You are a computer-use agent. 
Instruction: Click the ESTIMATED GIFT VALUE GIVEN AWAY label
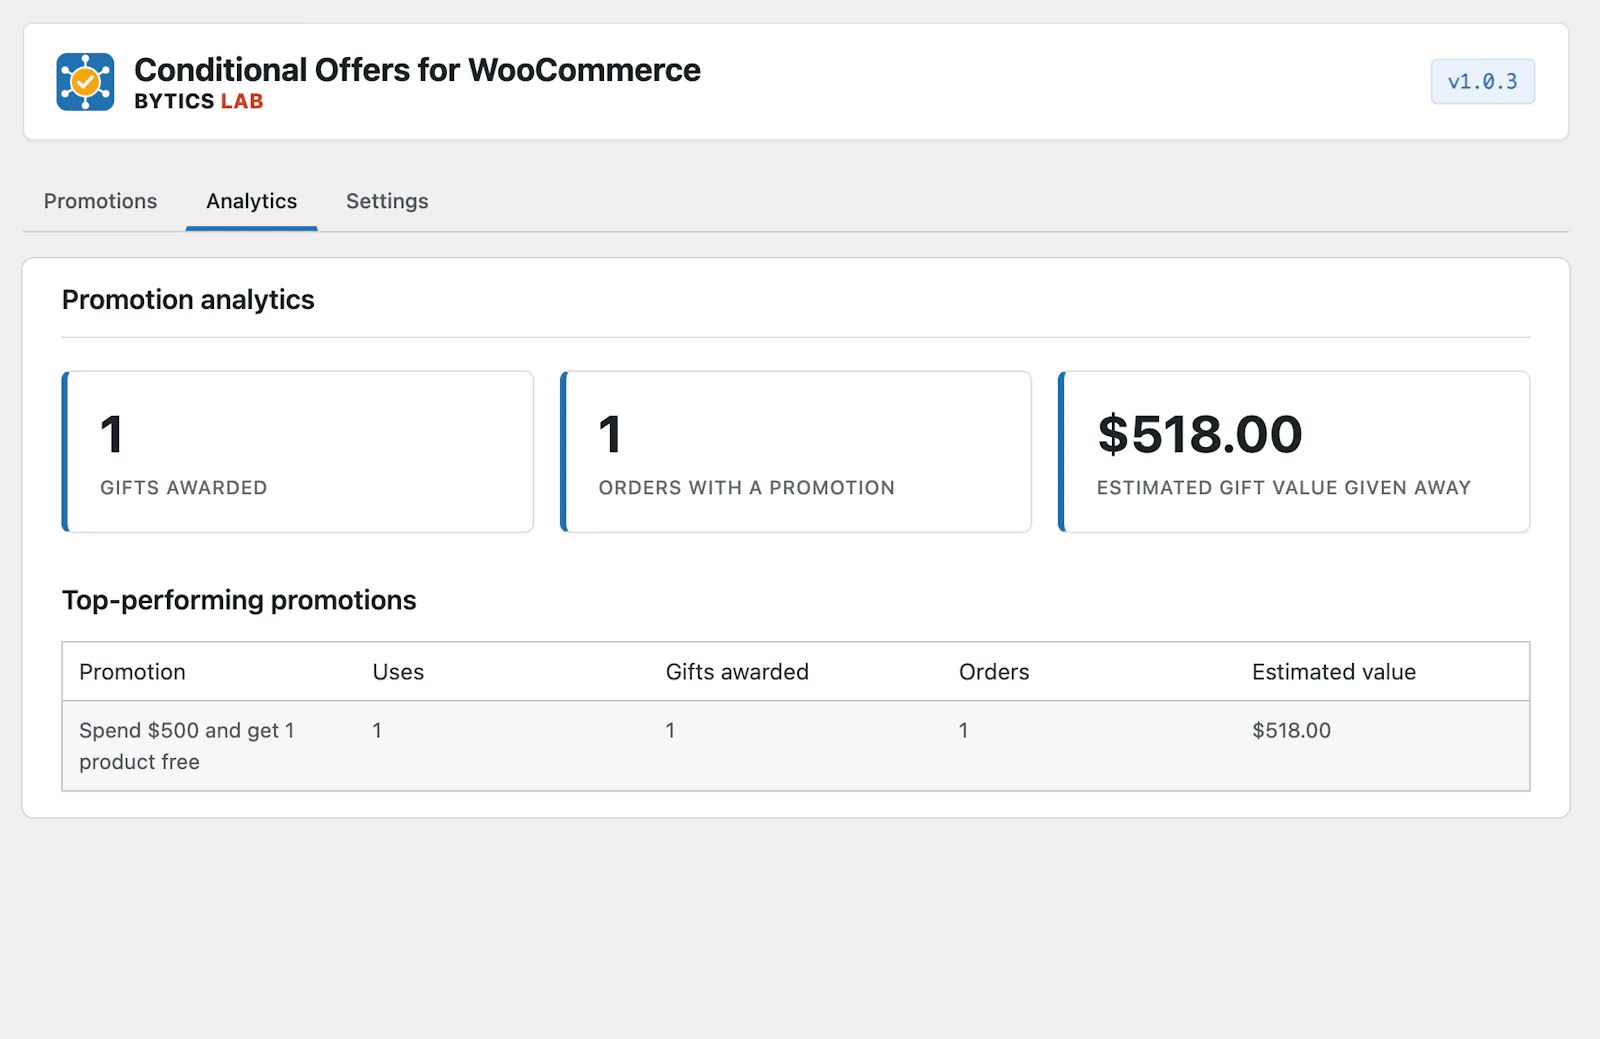[1284, 488]
